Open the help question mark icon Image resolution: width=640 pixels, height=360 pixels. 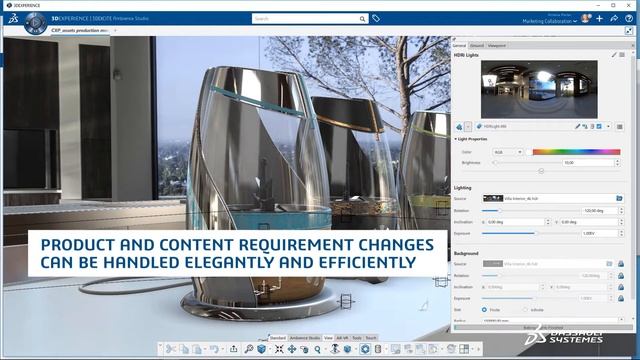[629, 18]
